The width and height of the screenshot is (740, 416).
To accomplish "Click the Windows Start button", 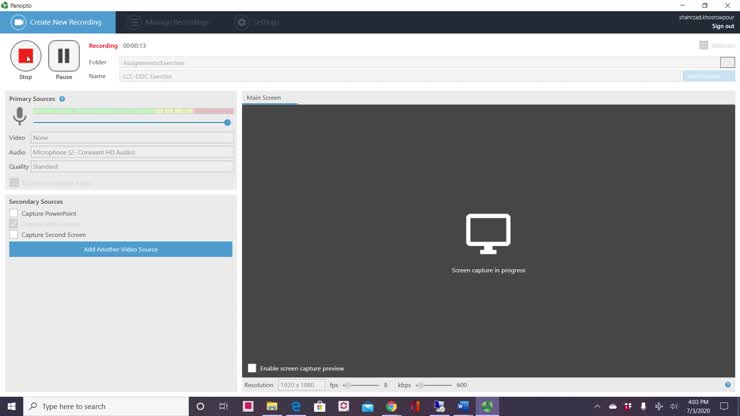I will (12, 407).
